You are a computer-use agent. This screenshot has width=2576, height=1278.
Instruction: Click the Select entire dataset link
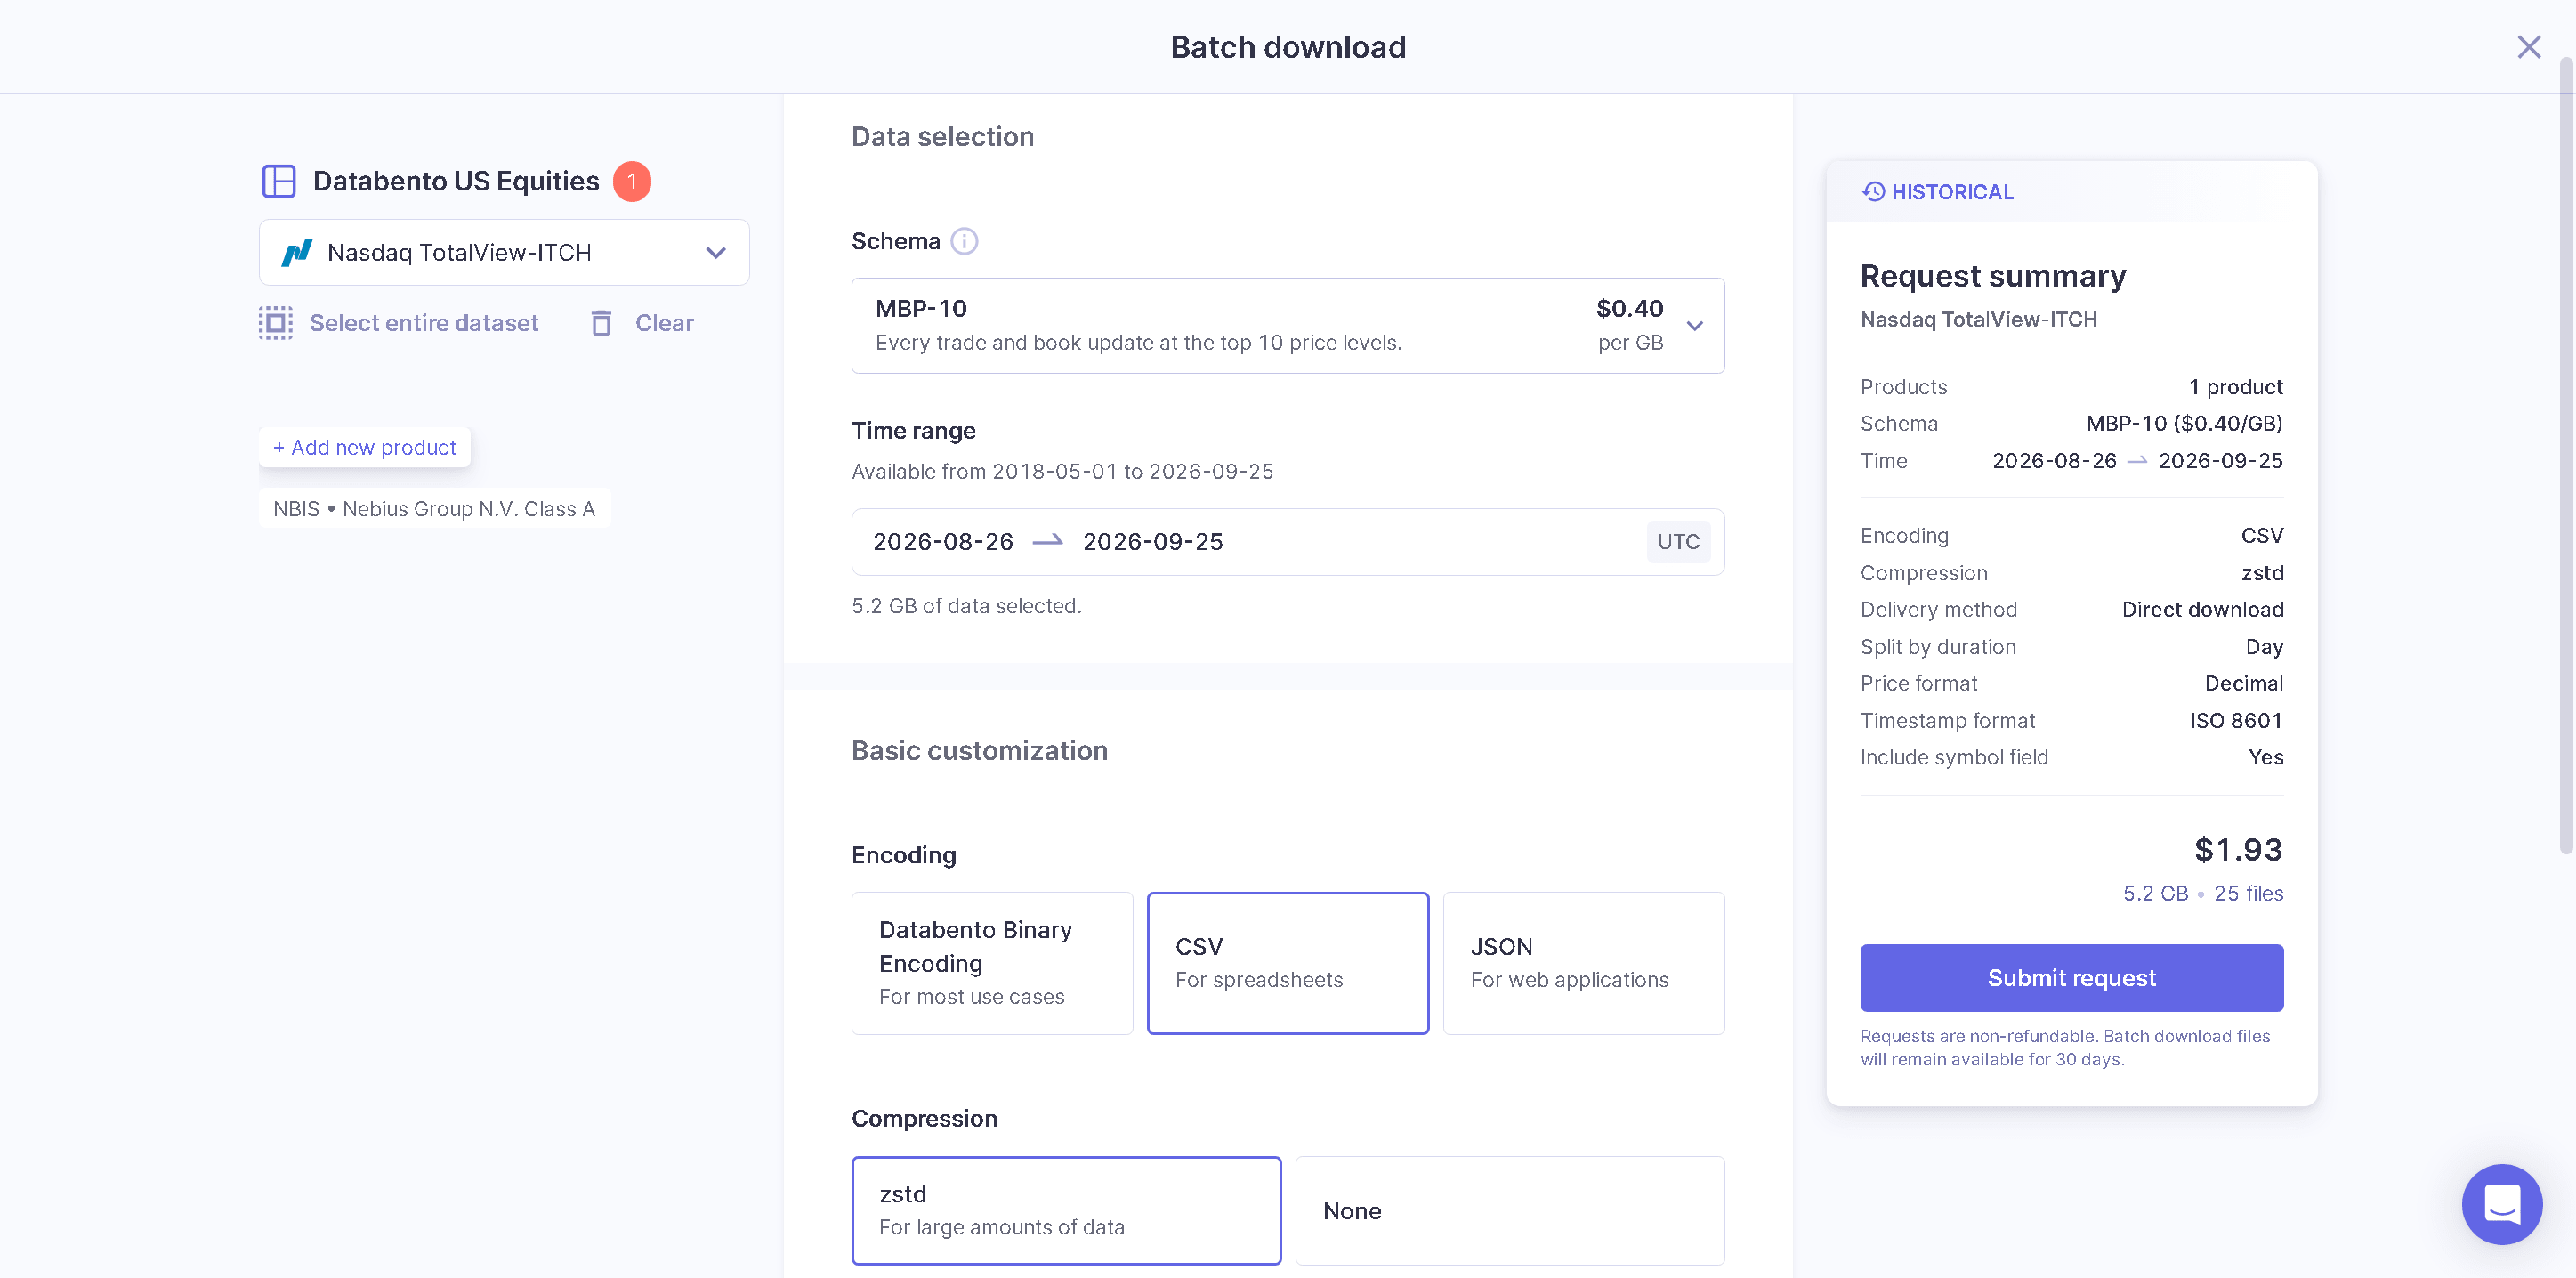pos(423,323)
